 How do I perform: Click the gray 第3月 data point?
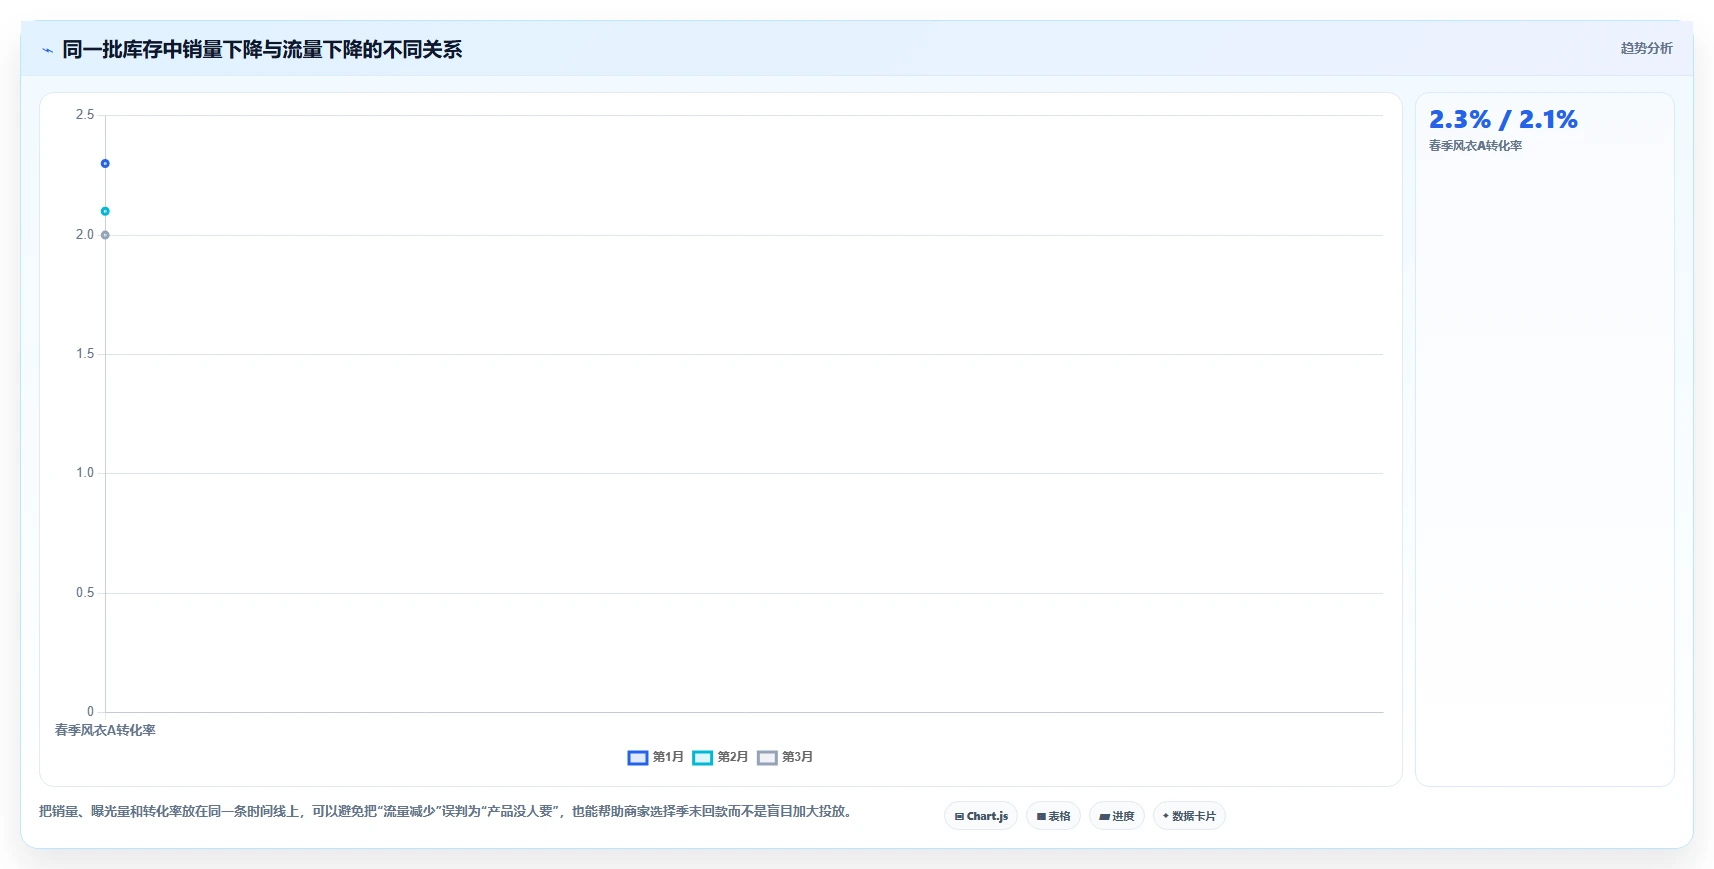105,235
